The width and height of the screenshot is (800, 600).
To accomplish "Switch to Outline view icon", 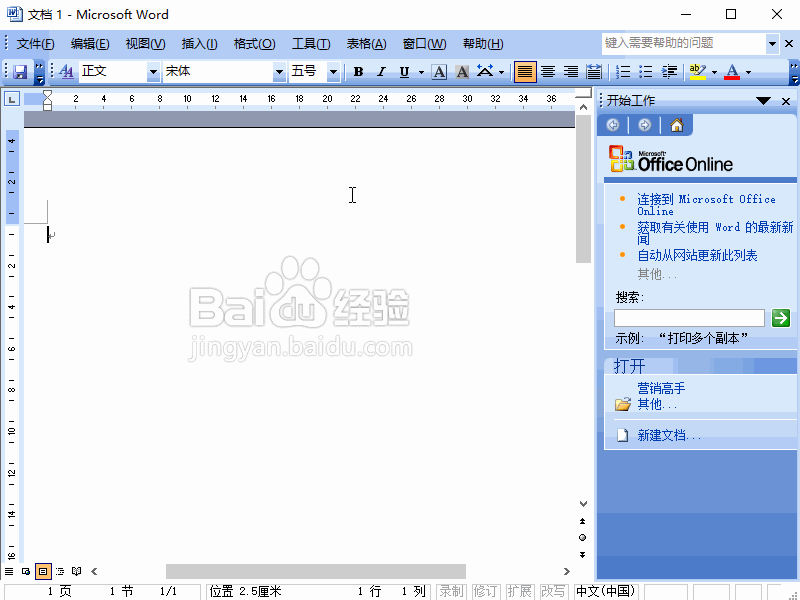I will (x=60, y=571).
